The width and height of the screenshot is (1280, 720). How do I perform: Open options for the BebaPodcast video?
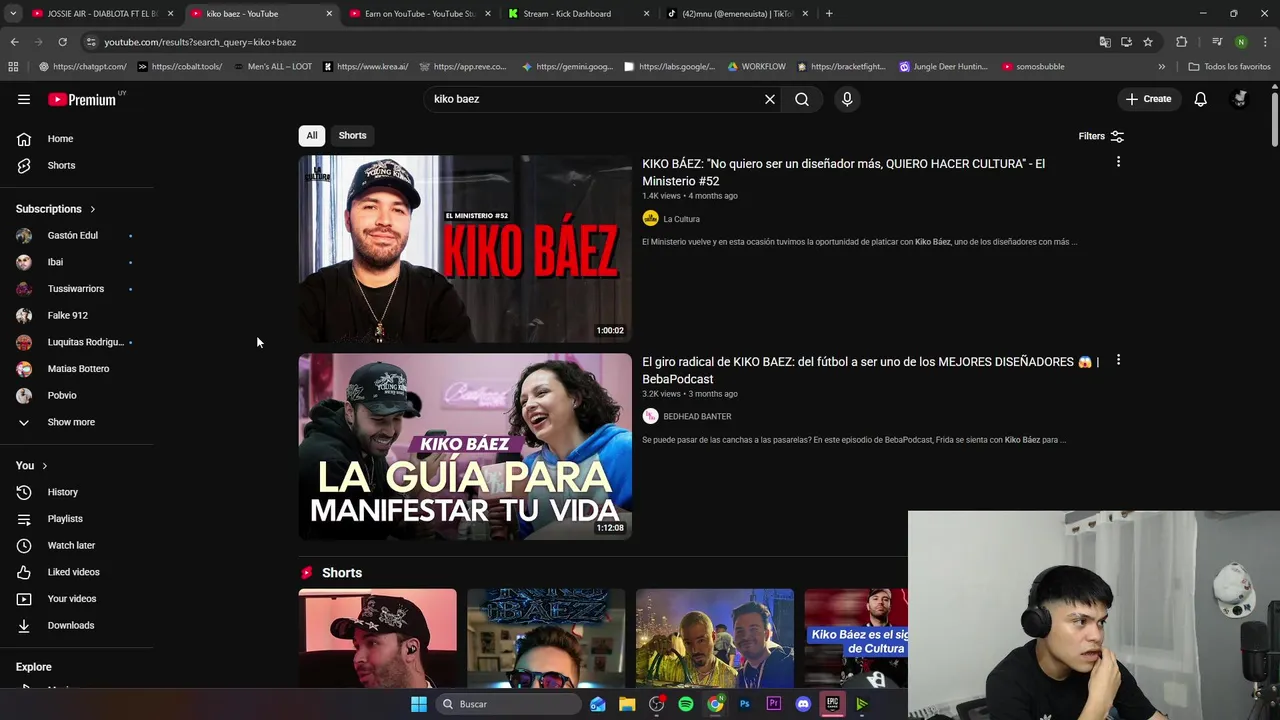click(x=1118, y=360)
